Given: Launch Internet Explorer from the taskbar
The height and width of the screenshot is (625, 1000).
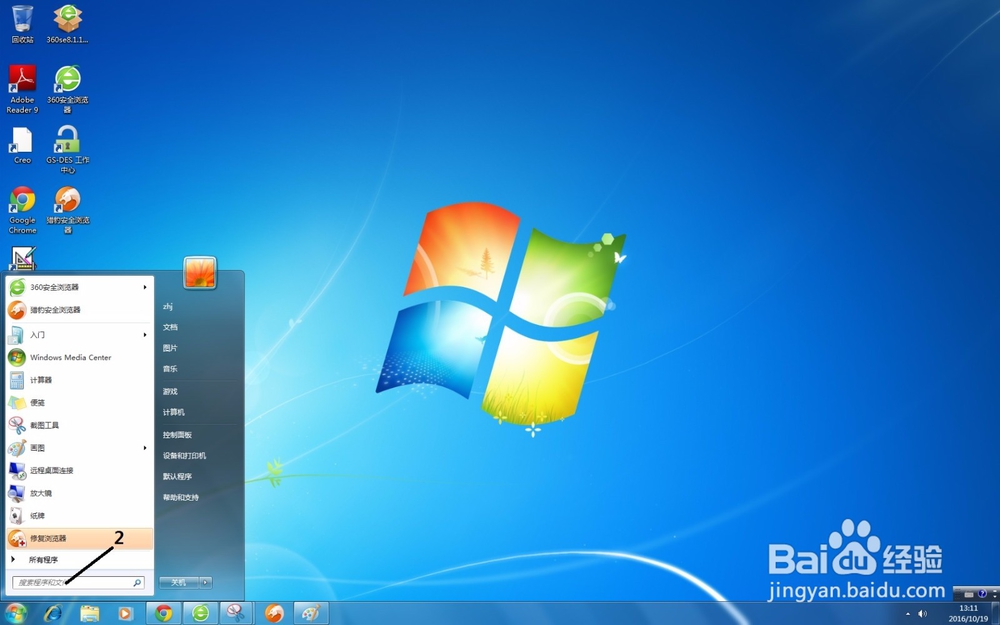Looking at the screenshot, I should [x=53, y=614].
